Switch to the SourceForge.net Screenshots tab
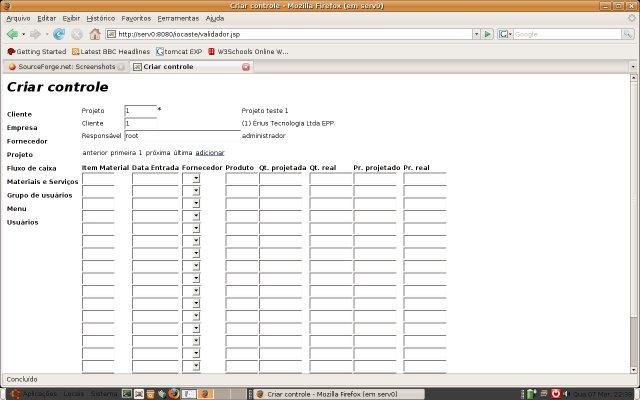The width and height of the screenshot is (640, 400). click(66, 67)
